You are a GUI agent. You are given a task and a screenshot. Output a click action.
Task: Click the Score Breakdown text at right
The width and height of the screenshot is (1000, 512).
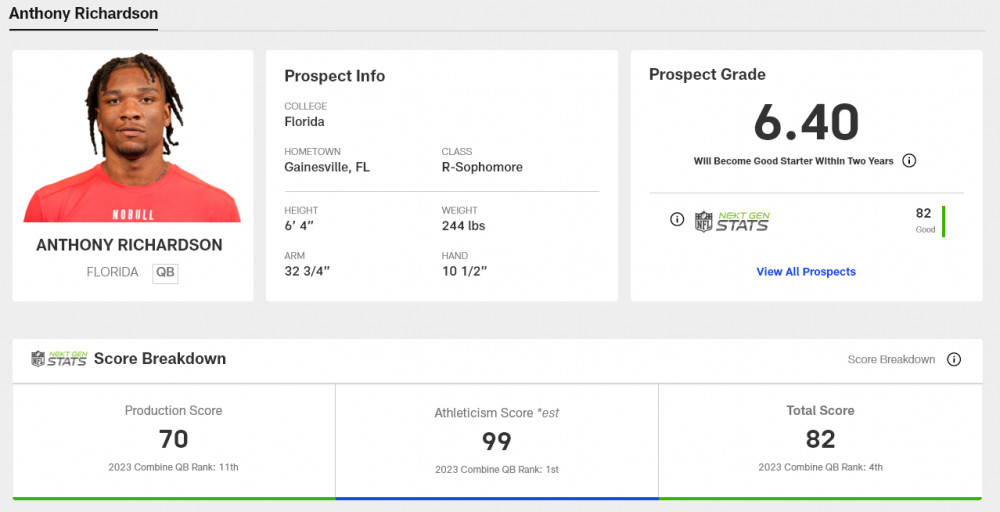(x=891, y=360)
